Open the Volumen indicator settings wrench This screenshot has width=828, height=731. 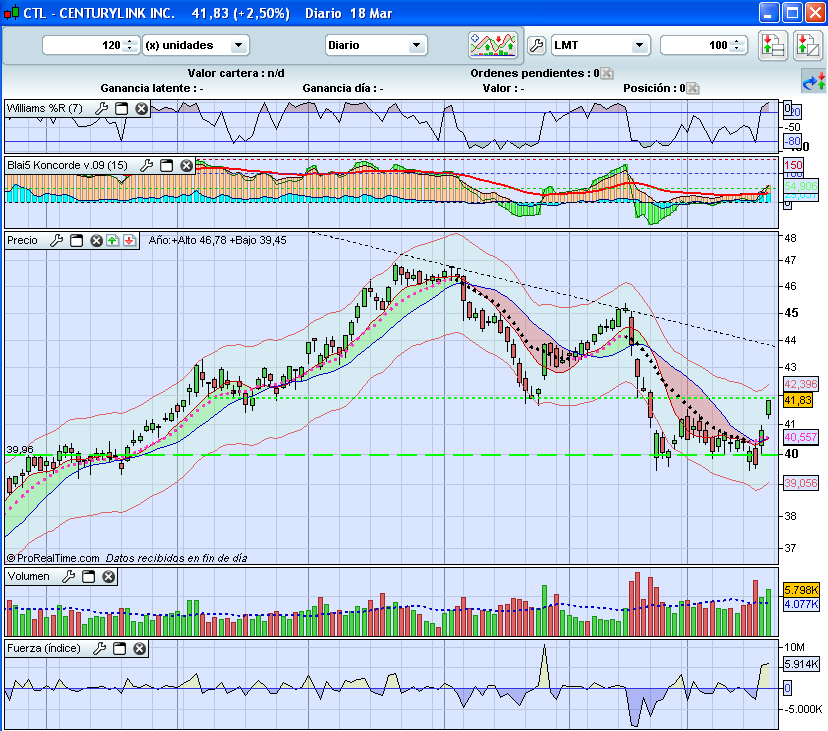click(x=69, y=576)
